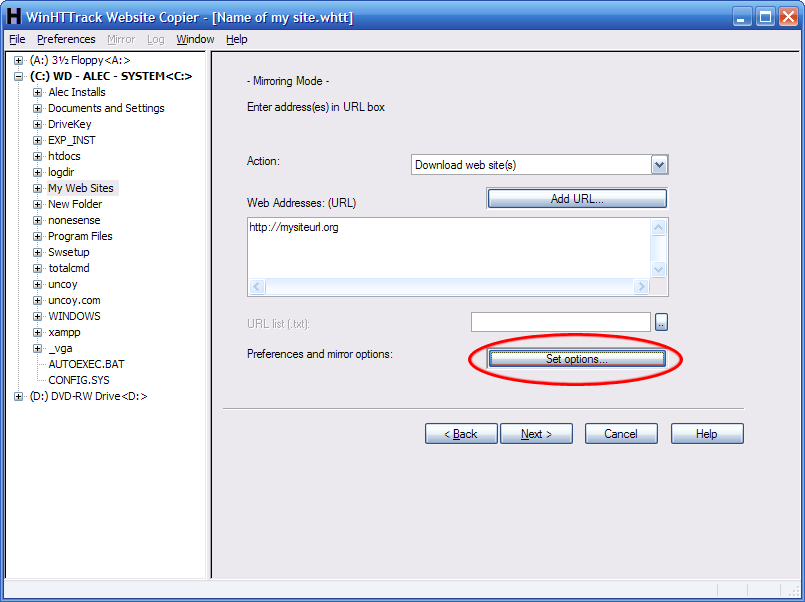Select the htdocs folder label
Screen dimensions: 805x602
point(64,156)
